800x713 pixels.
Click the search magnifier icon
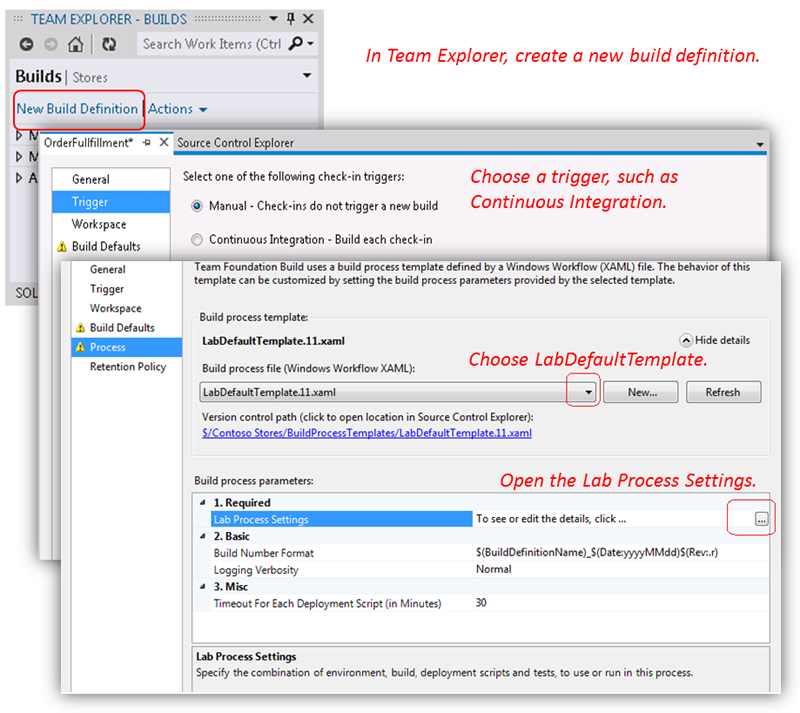point(295,43)
